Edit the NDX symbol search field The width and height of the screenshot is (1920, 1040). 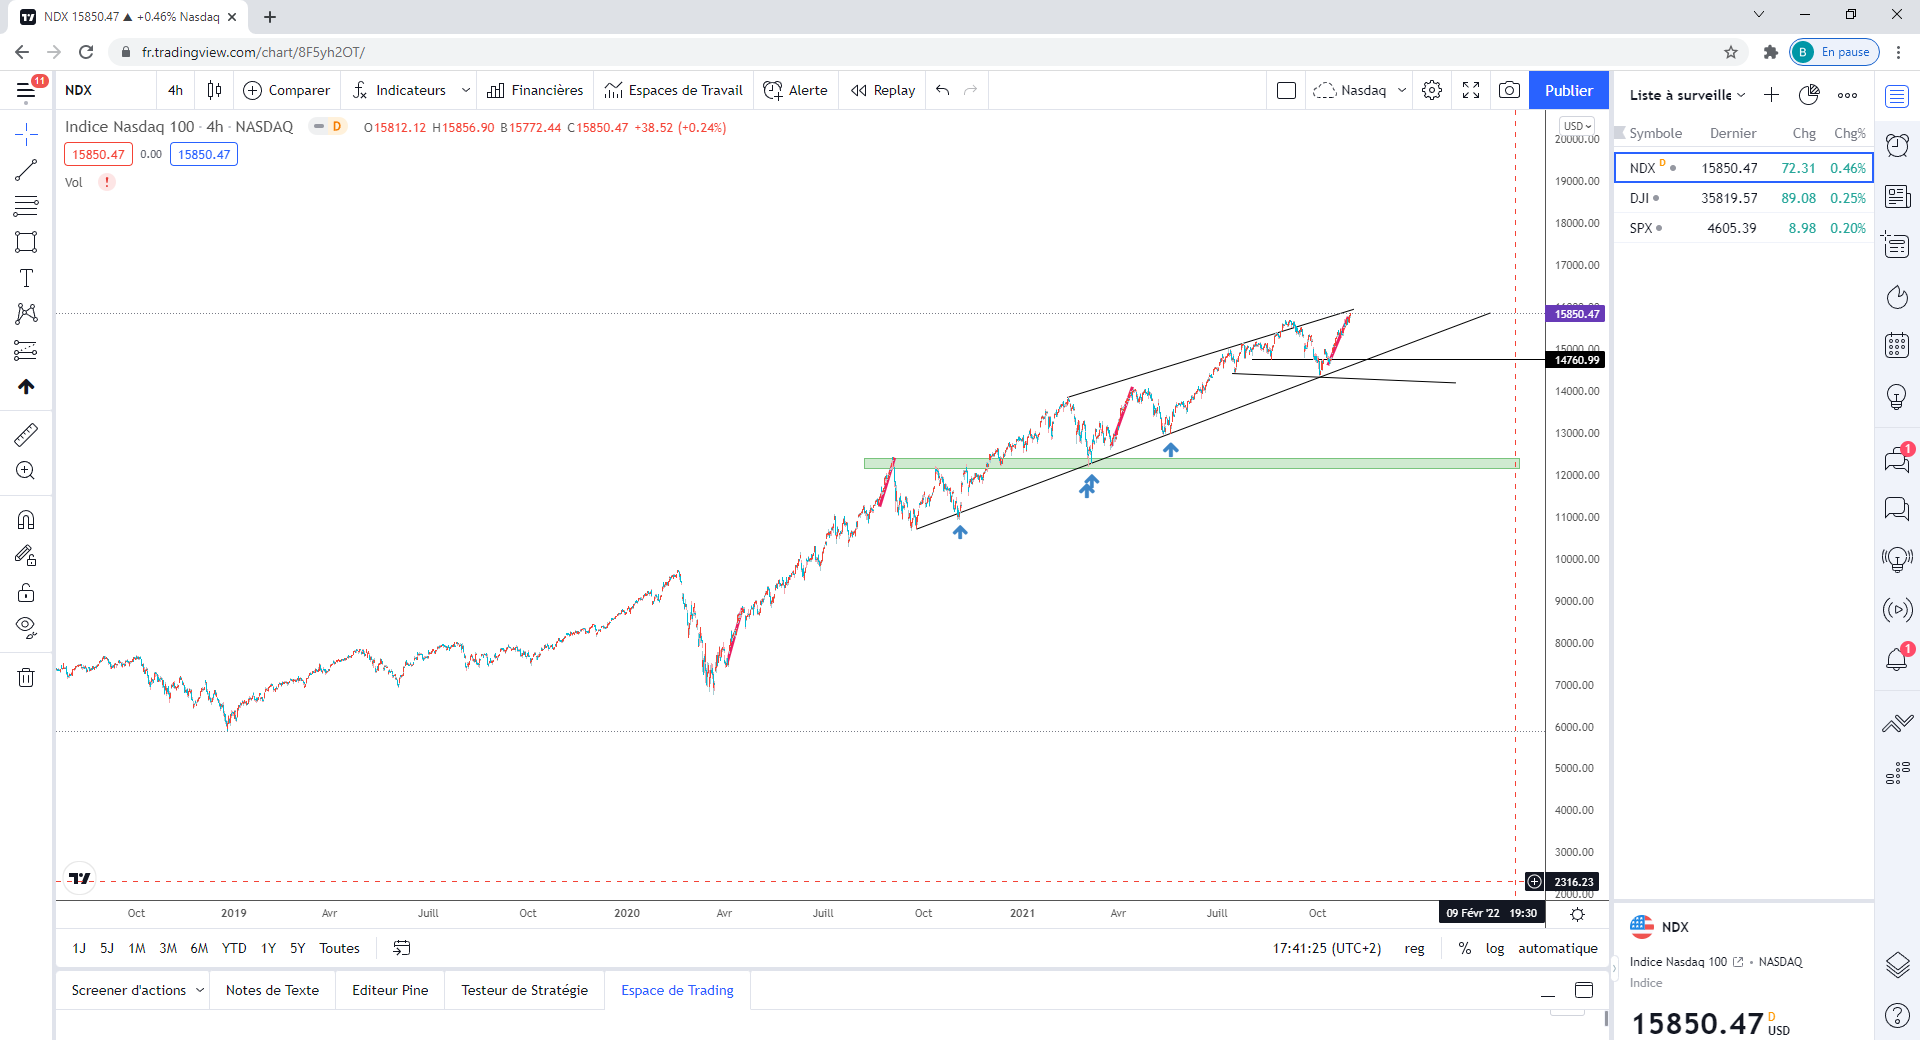point(105,91)
